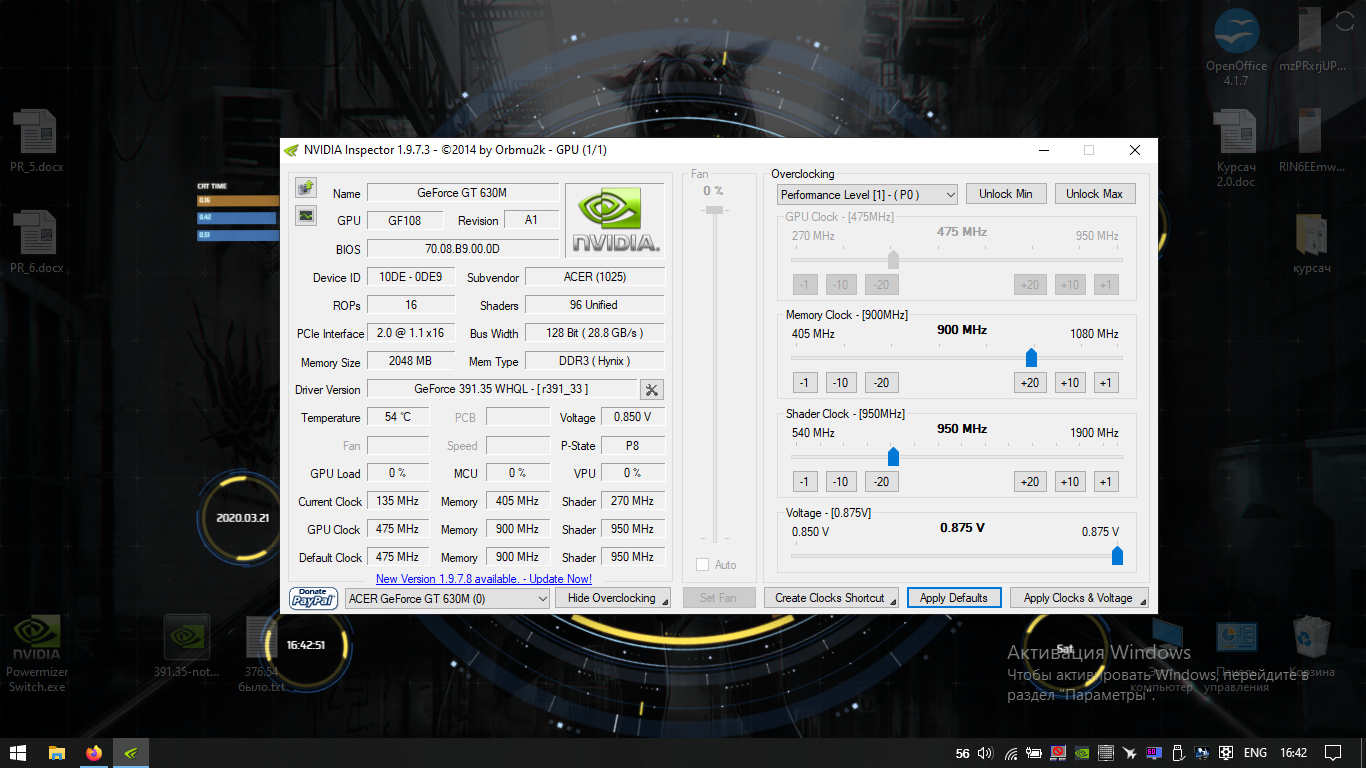Click +20 under GPU Clock

click(1030, 285)
